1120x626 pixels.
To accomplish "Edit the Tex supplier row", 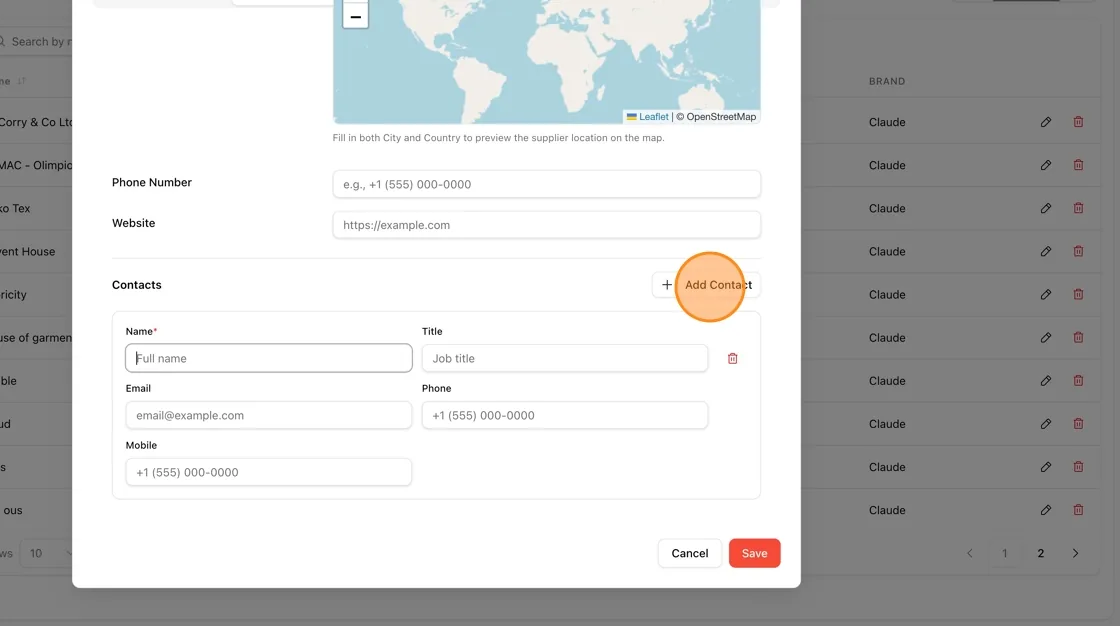I will point(1046,208).
